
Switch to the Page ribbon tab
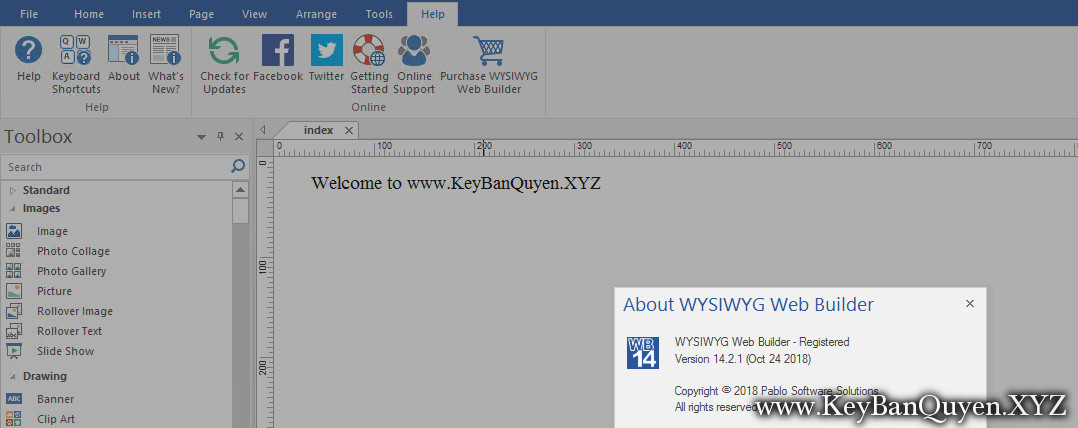click(201, 14)
